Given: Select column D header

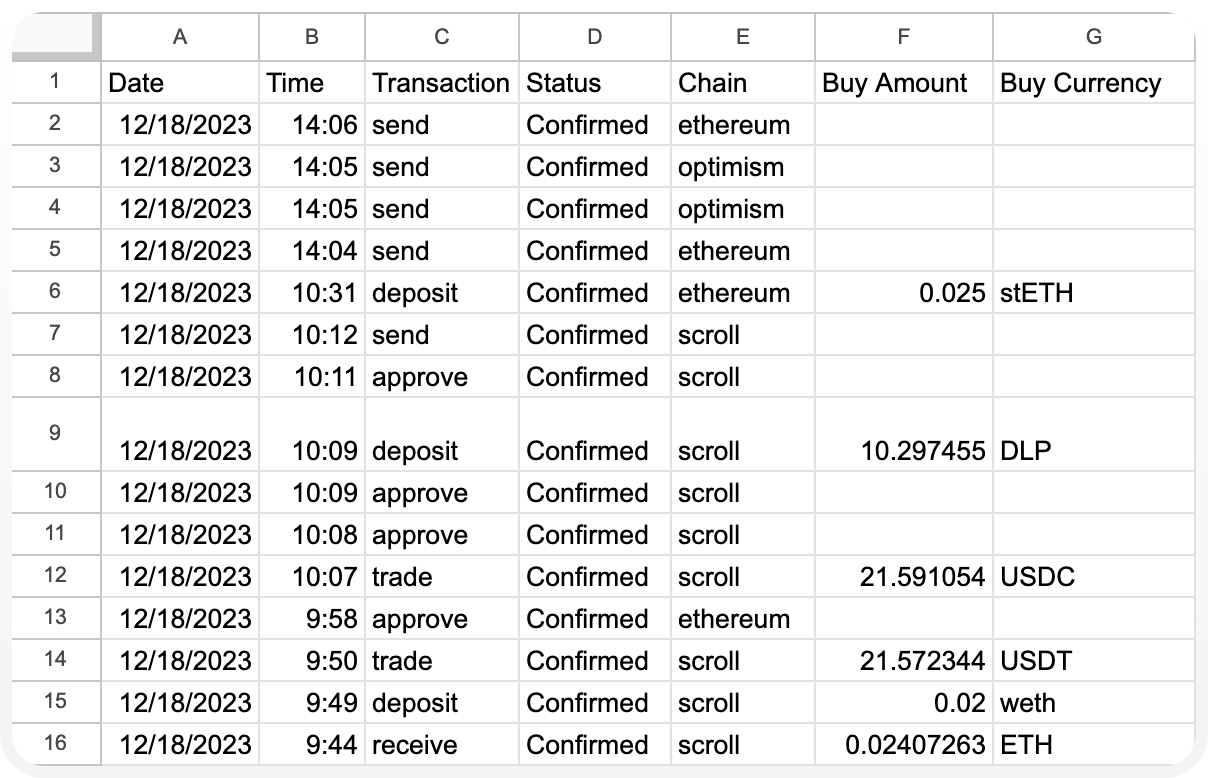Looking at the screenshot, I should (x=594, y=36).
